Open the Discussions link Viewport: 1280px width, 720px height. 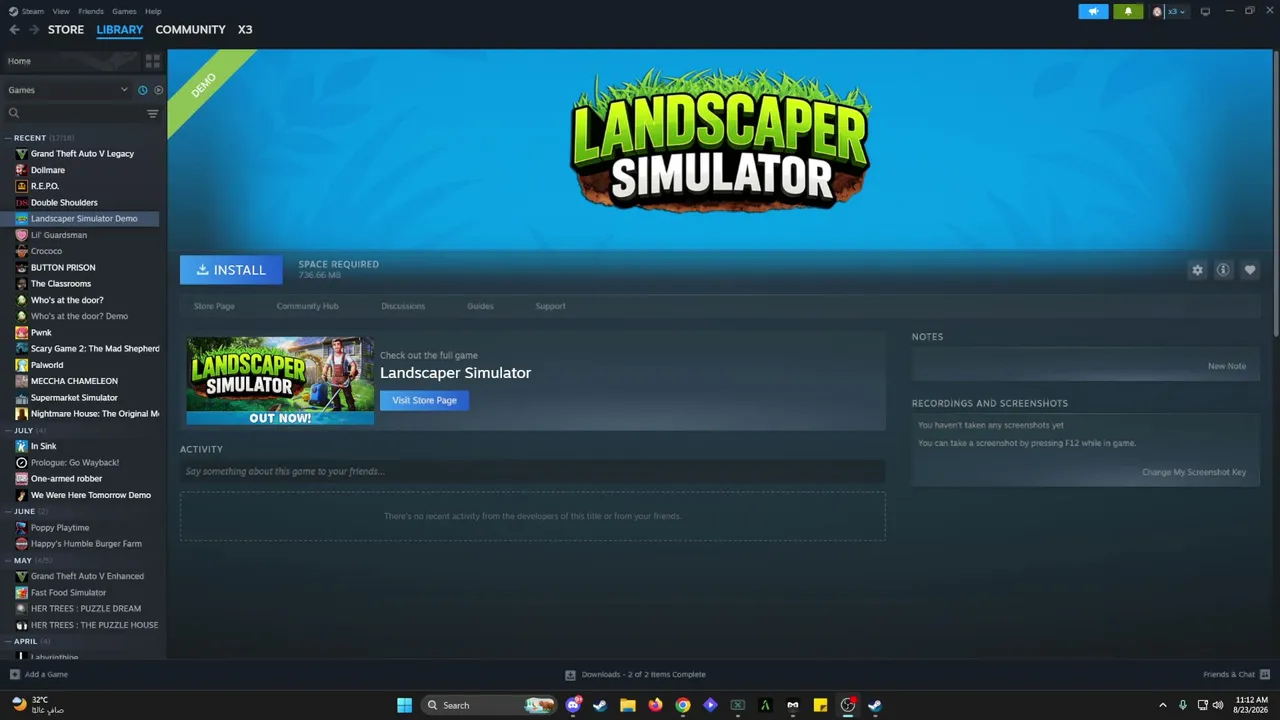click(x=403, y=306)
